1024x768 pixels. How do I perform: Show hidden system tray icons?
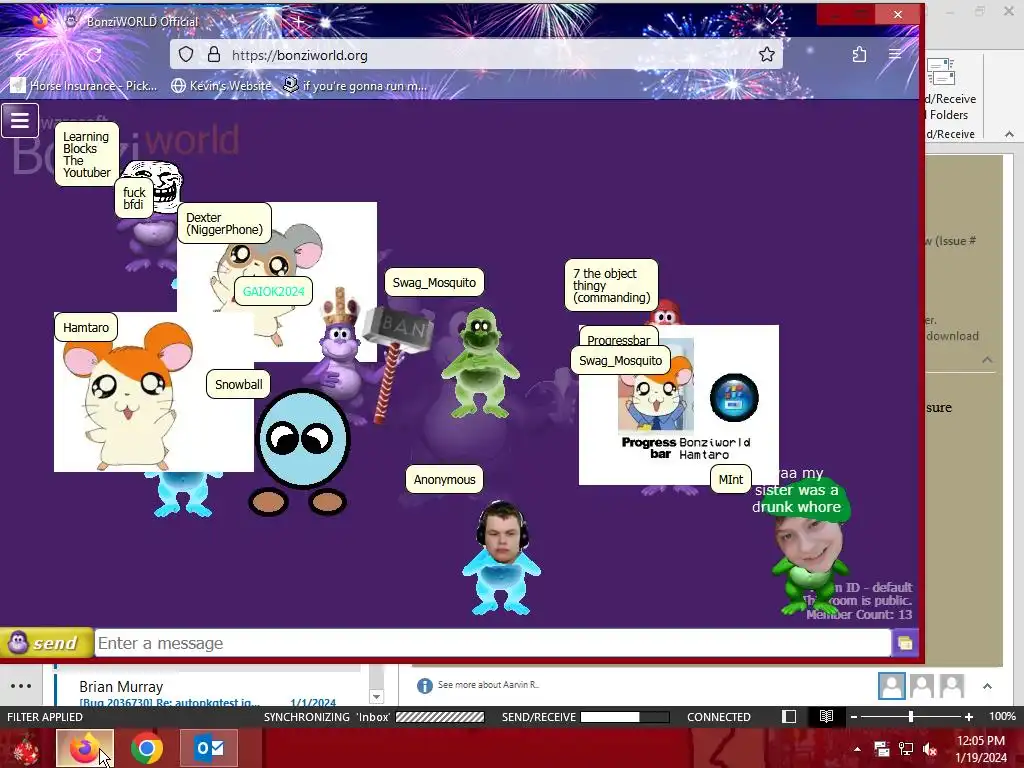pos(857,749)
